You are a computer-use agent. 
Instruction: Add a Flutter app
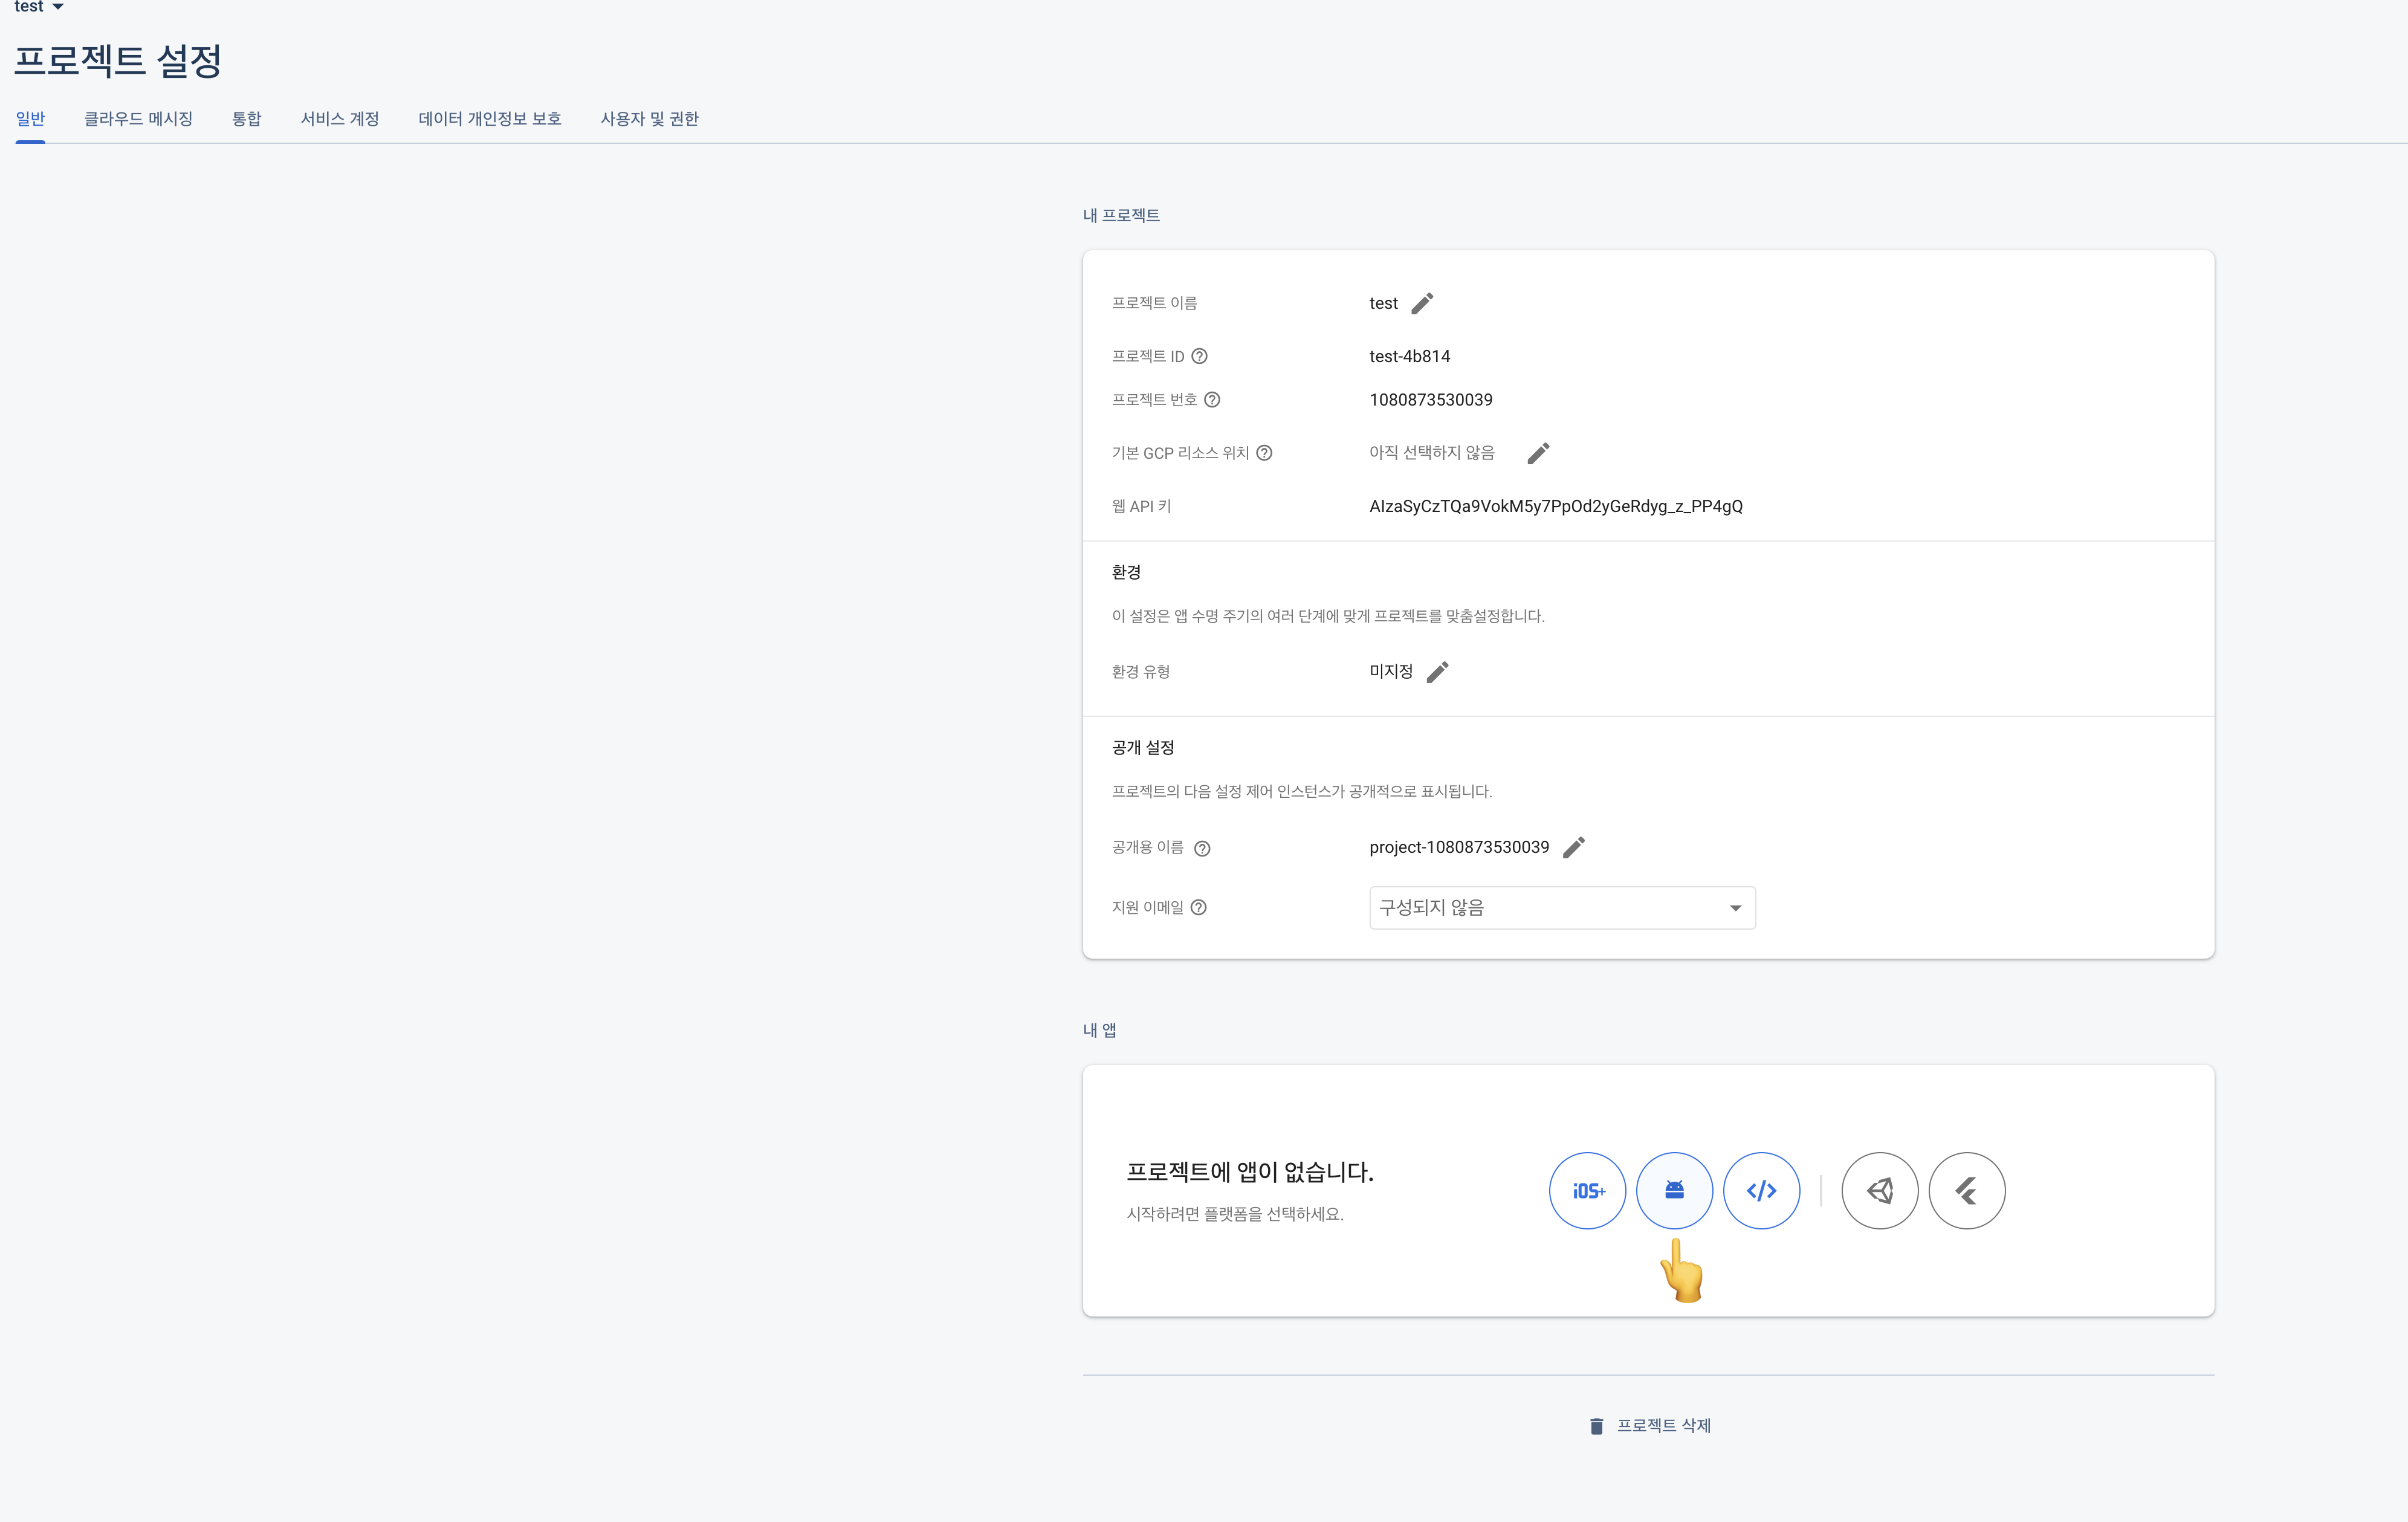click(1966, 1190)
